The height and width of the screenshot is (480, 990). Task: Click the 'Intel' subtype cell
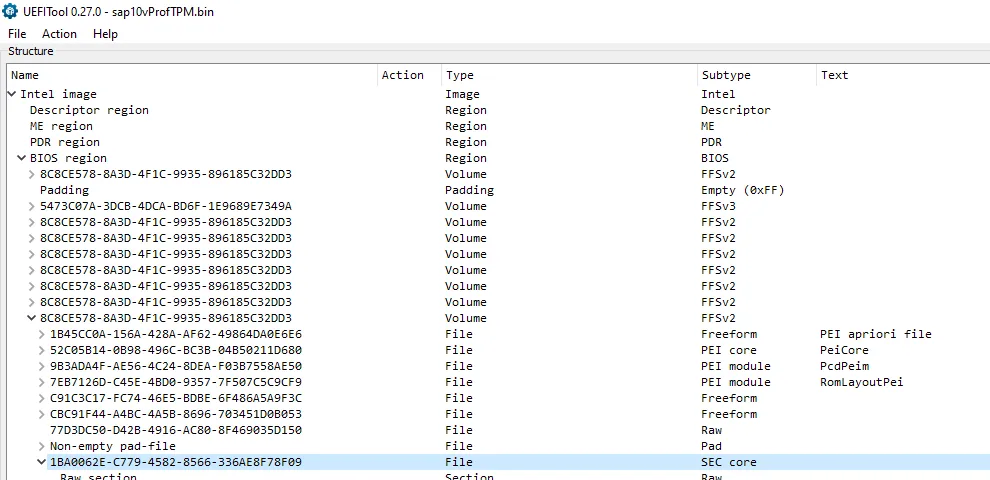pos(718,94)
